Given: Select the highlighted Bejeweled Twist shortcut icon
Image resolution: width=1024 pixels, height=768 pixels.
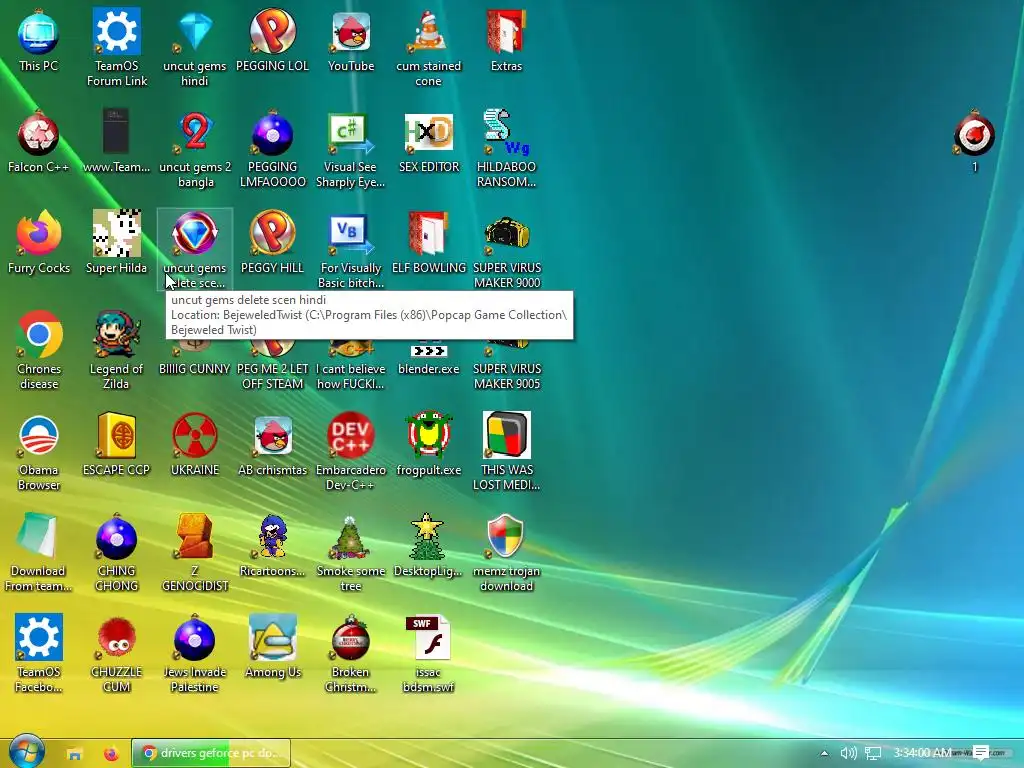Looking at the screenshot, I should (x=195, y=234).
